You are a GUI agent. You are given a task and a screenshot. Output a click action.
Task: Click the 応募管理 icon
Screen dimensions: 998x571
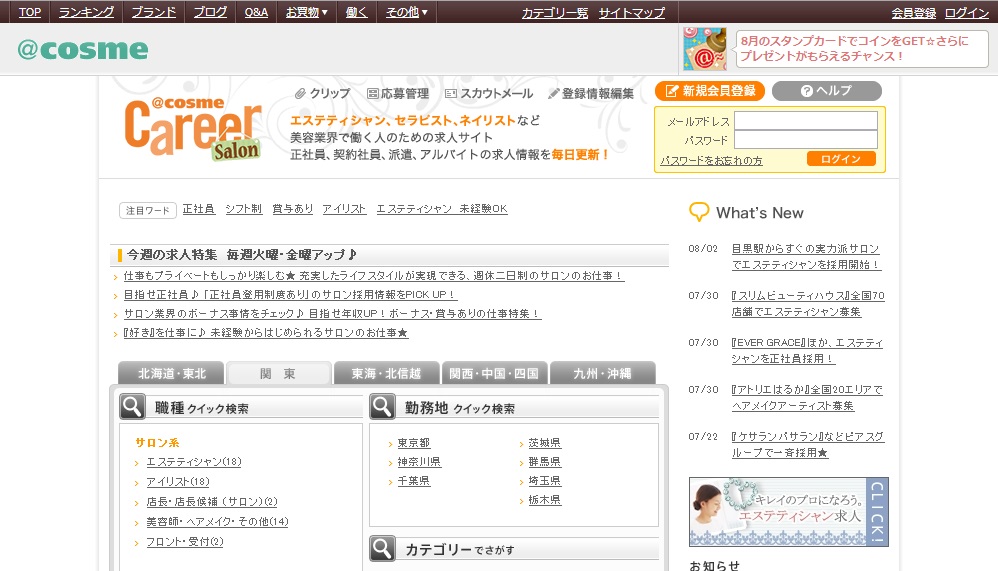coord(373,94)
